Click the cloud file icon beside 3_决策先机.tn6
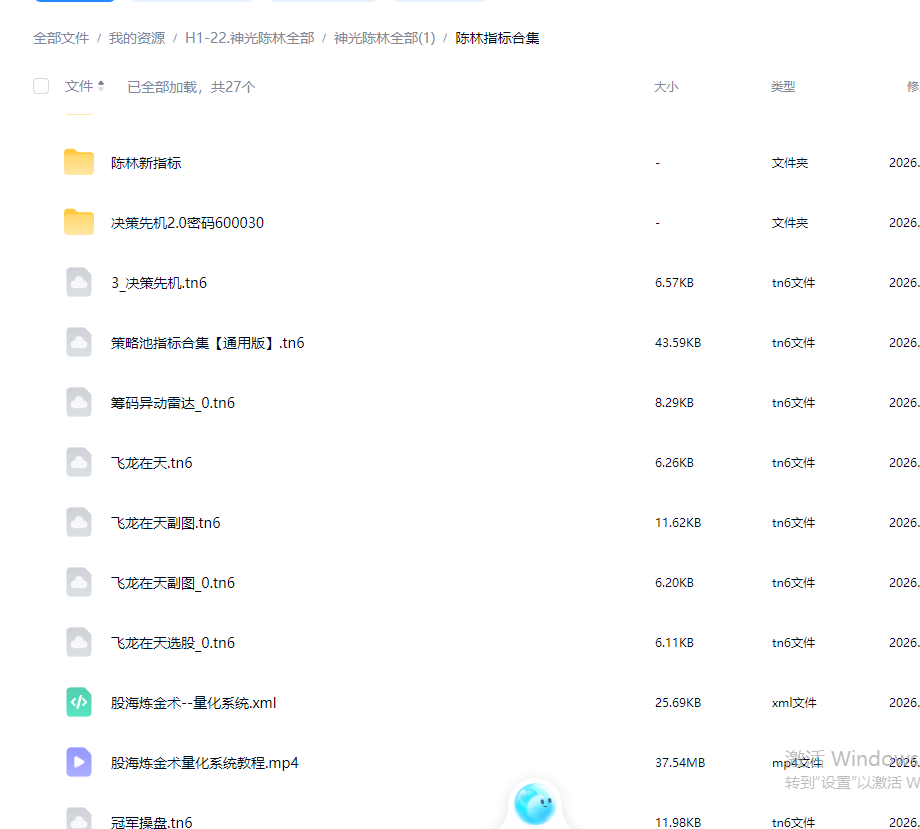 [78, 282]
